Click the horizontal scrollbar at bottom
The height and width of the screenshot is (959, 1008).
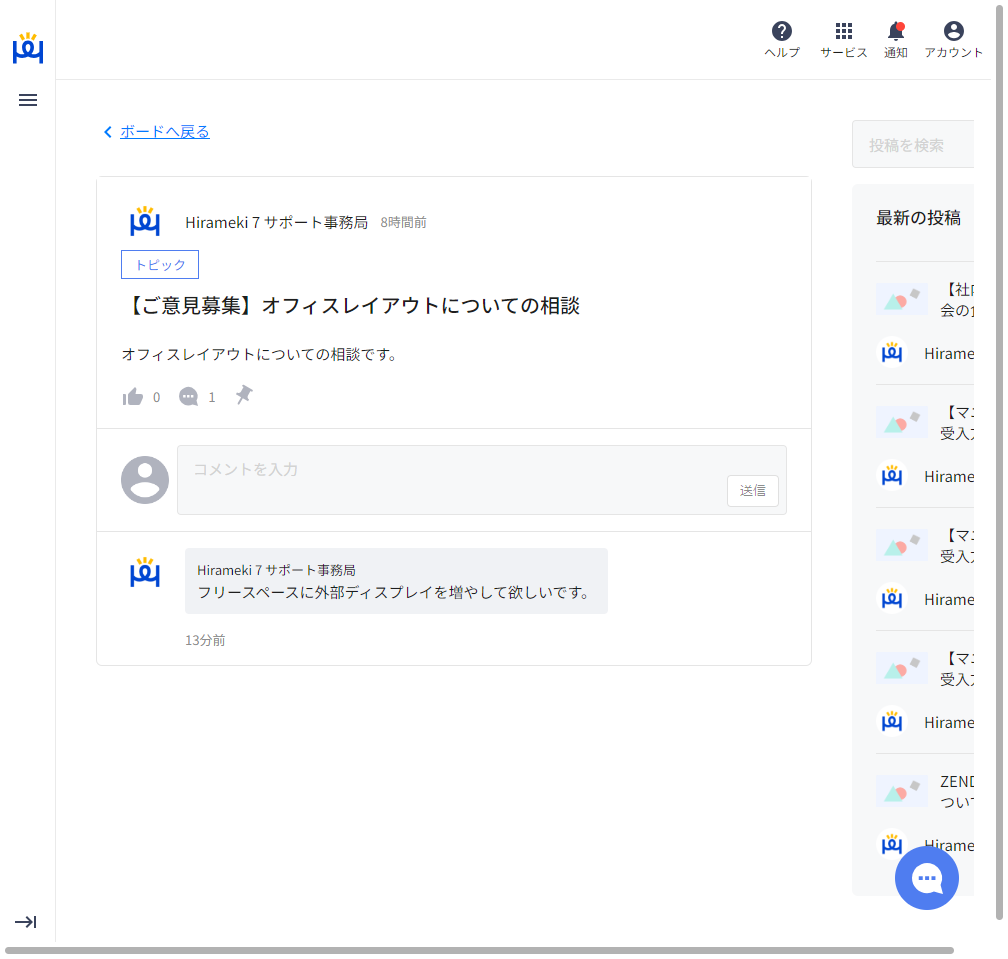(478, 950)
